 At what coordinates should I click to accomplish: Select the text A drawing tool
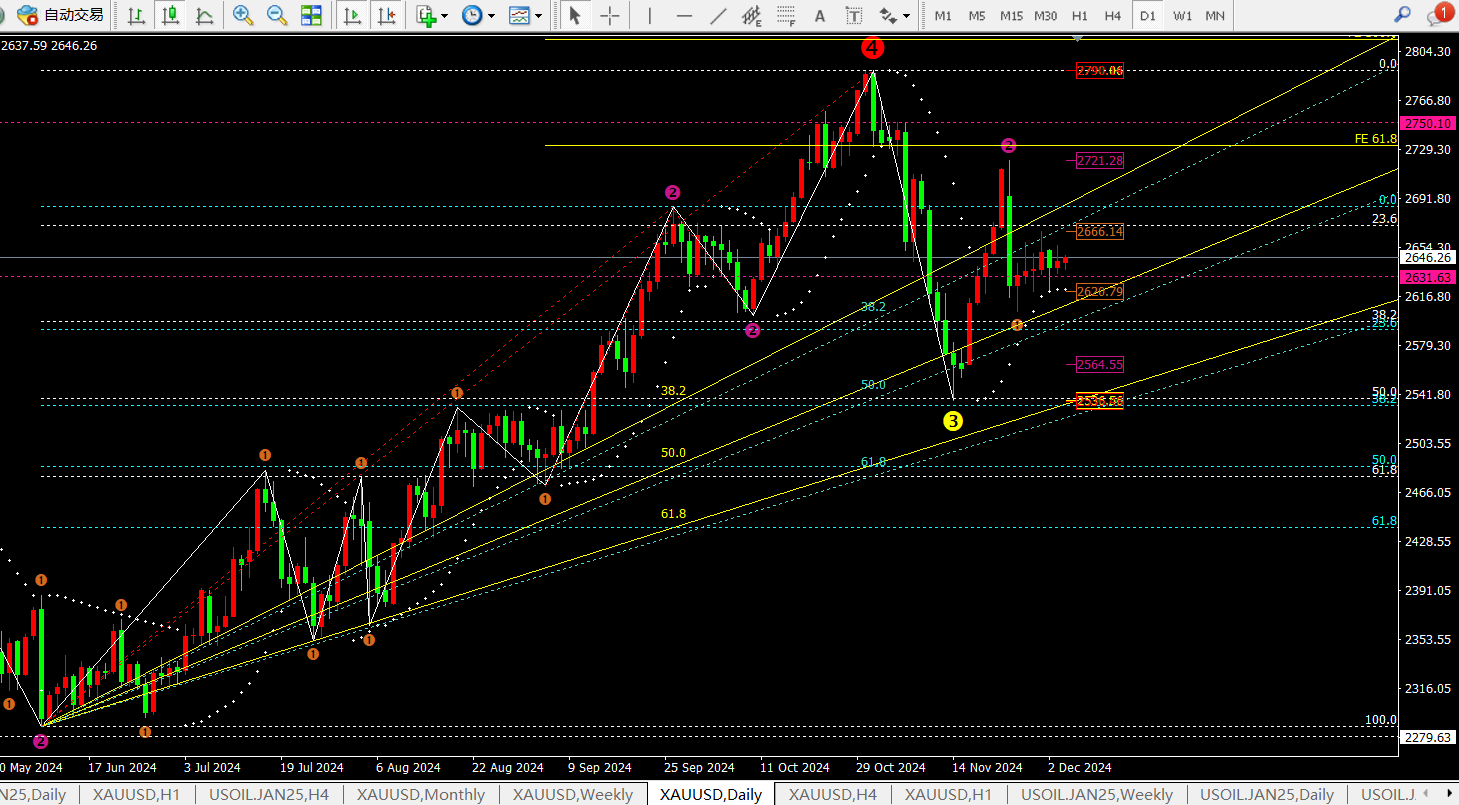pyautogui.click(x=820, y=15)
